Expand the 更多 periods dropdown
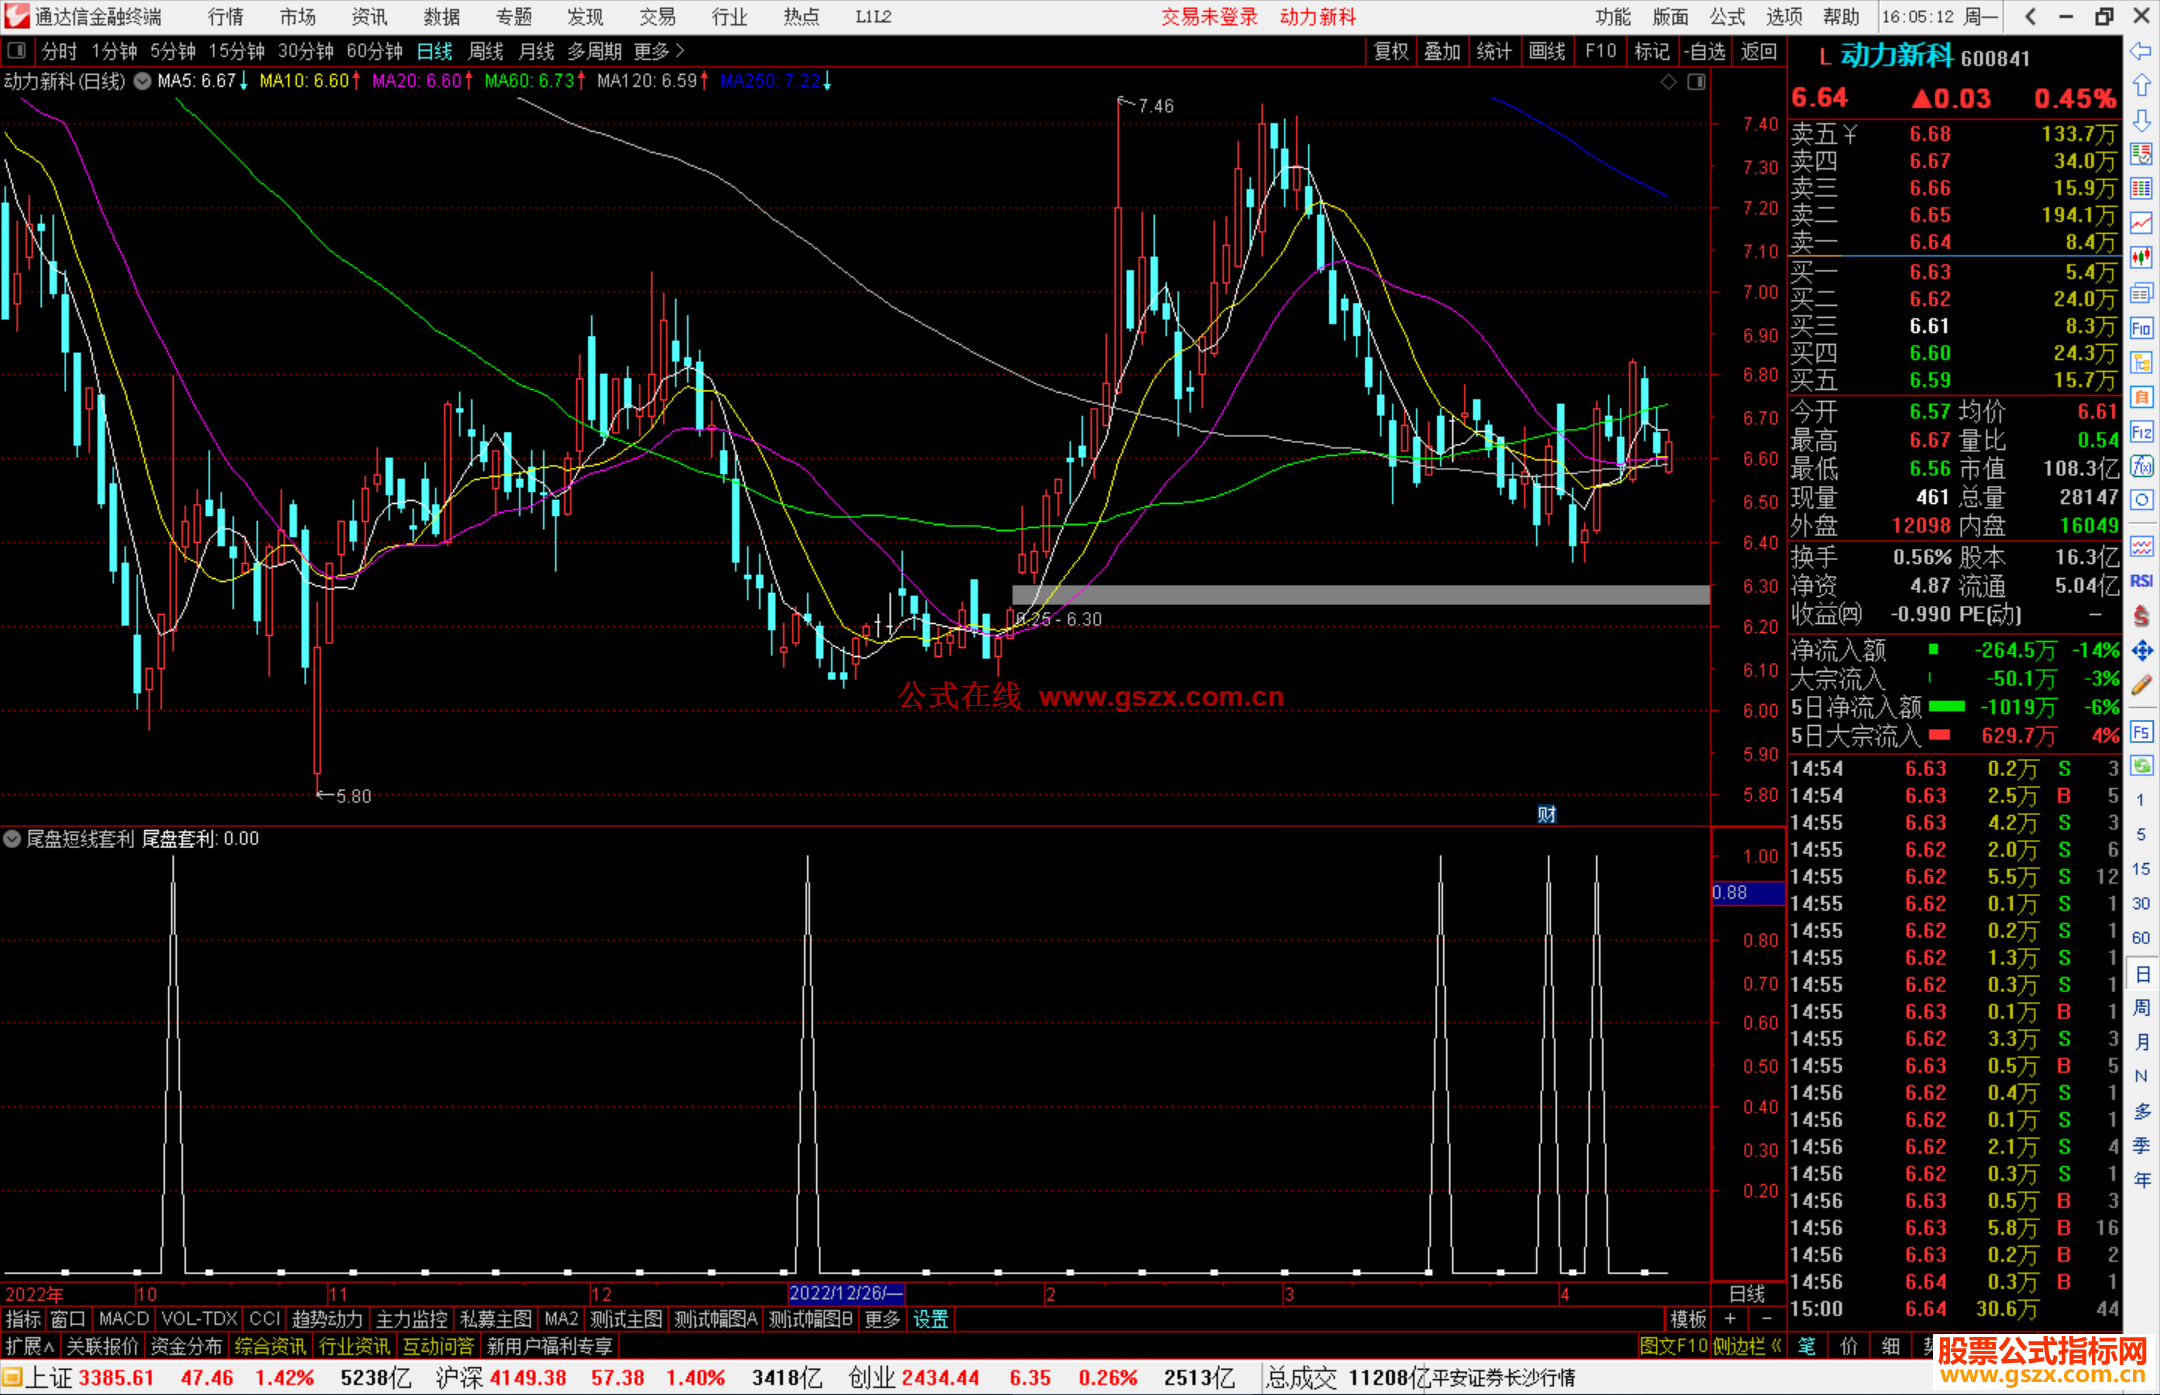The width and height of the screenshot is (2160, 1395). pyautogui.click(x=658, y=51)
